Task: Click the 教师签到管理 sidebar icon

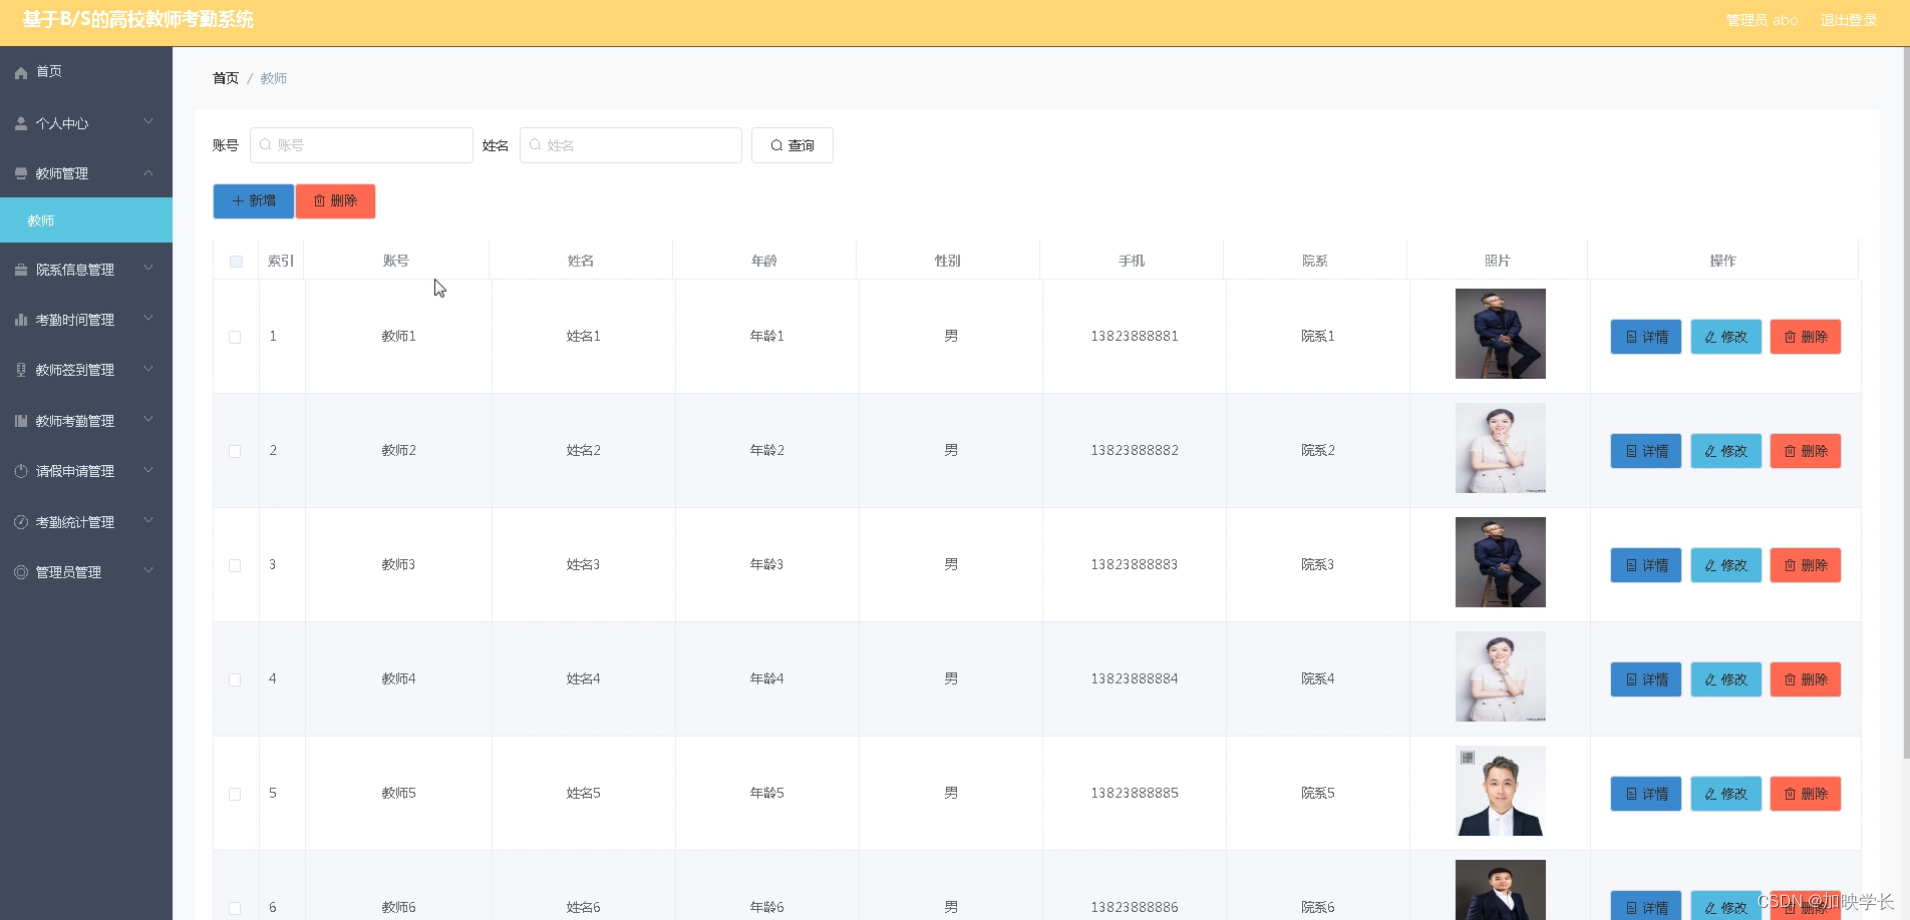Action: [x=20, y=369]
